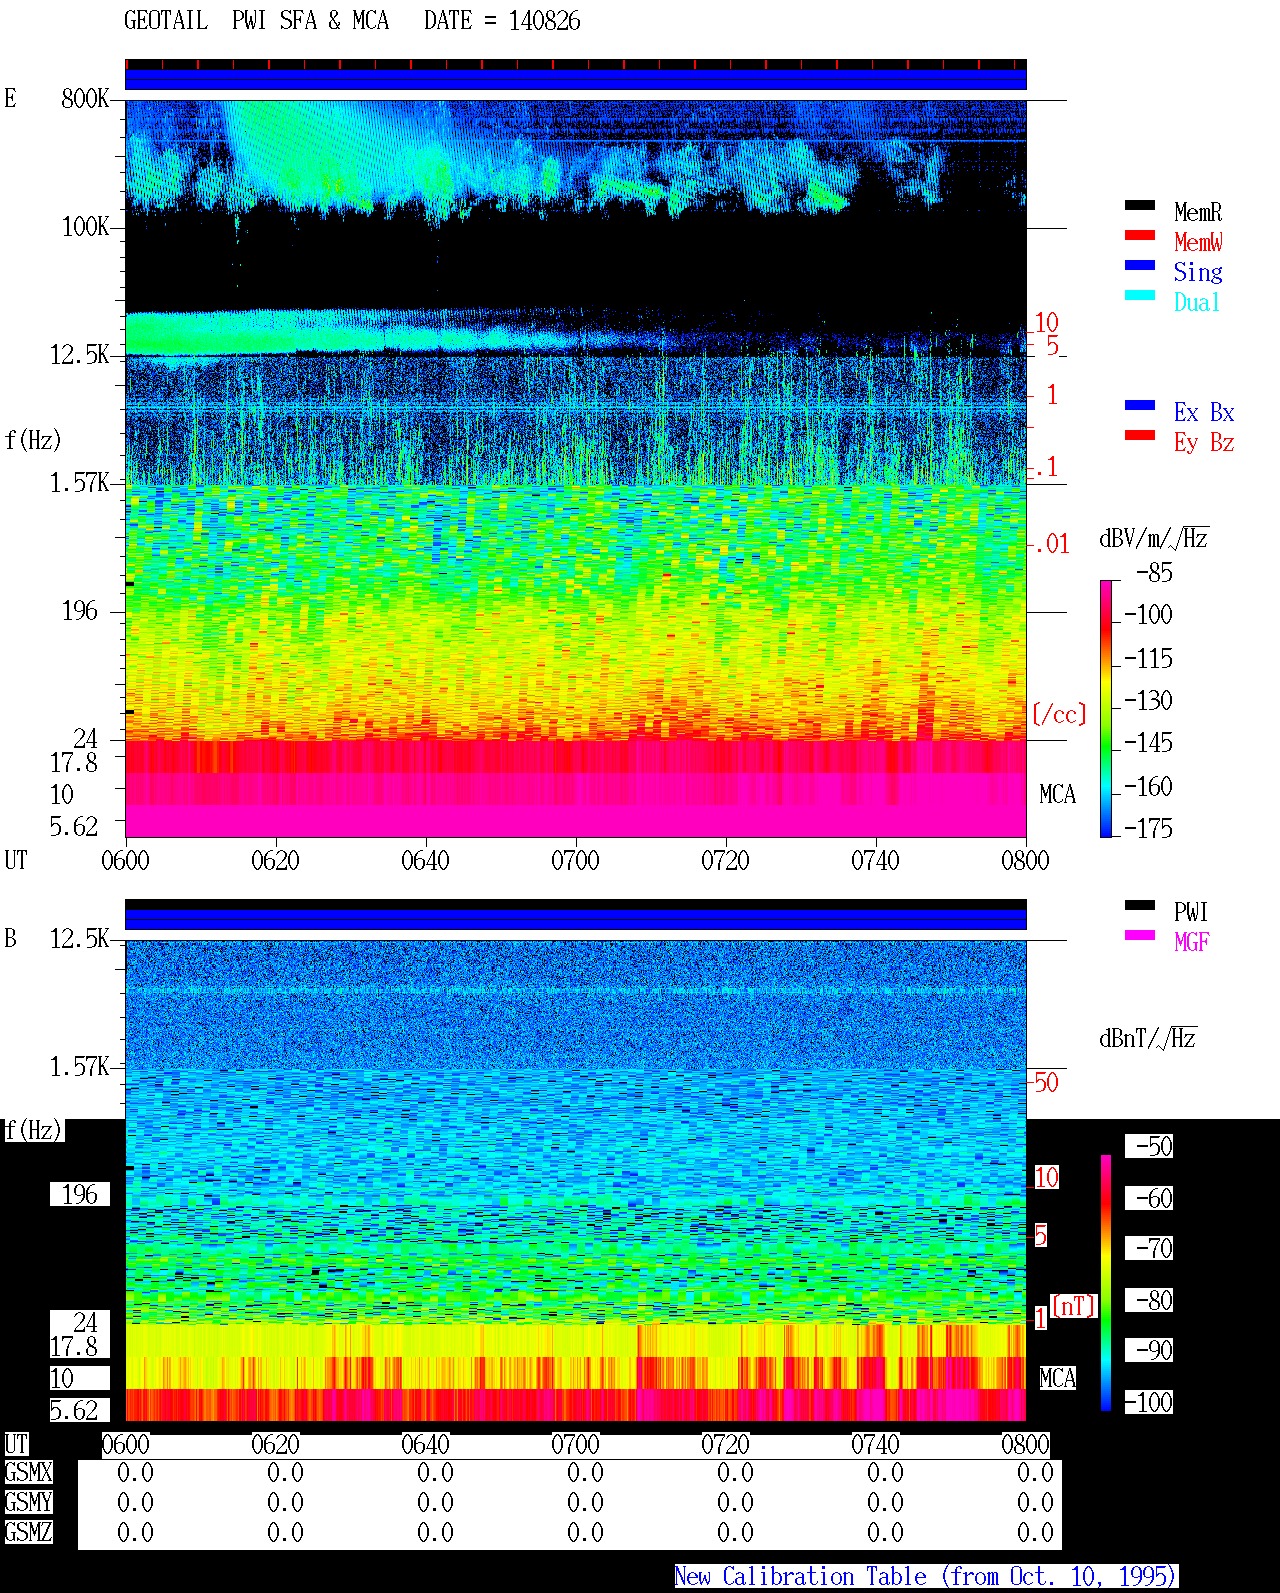This screenshot has width=1280, height=1593.
Task: Select the MGF legend label
Action: click(1192, 942)
